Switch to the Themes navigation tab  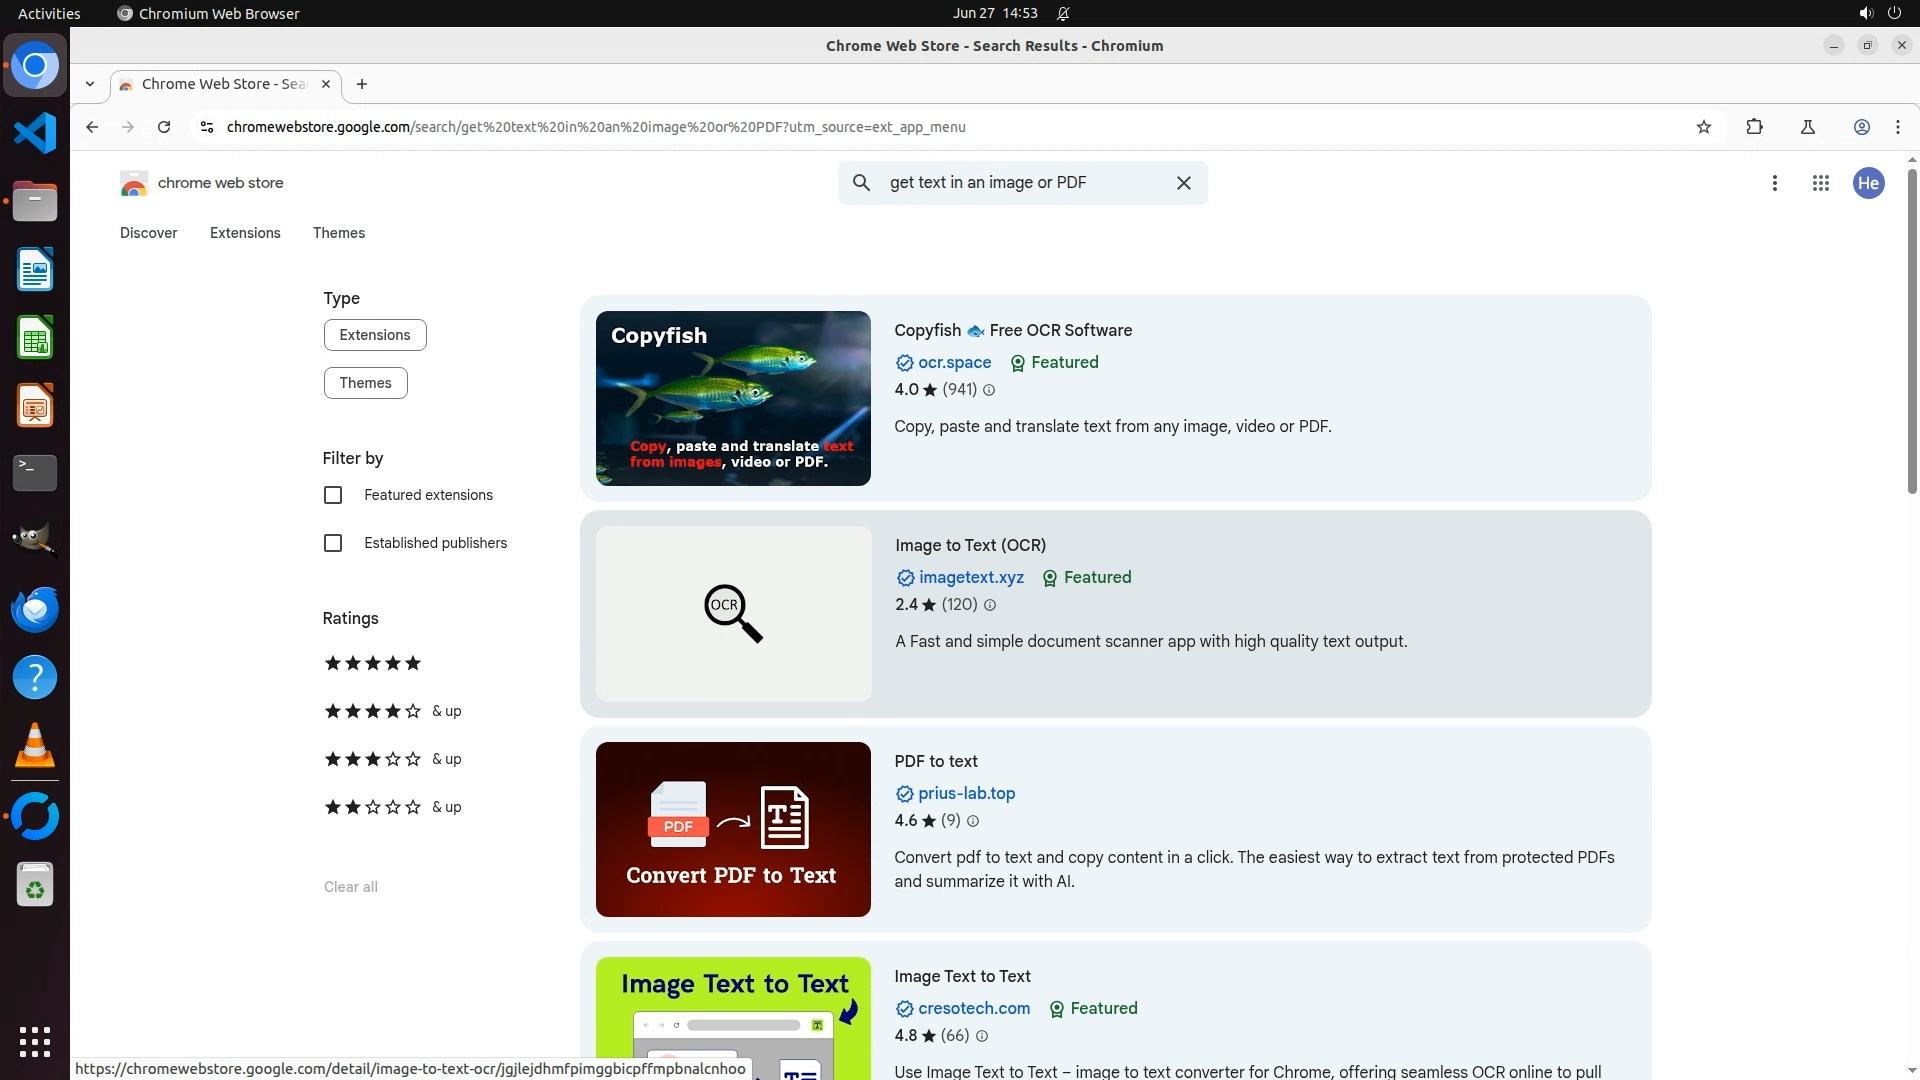pyautogui.click(x=338, y=233)
